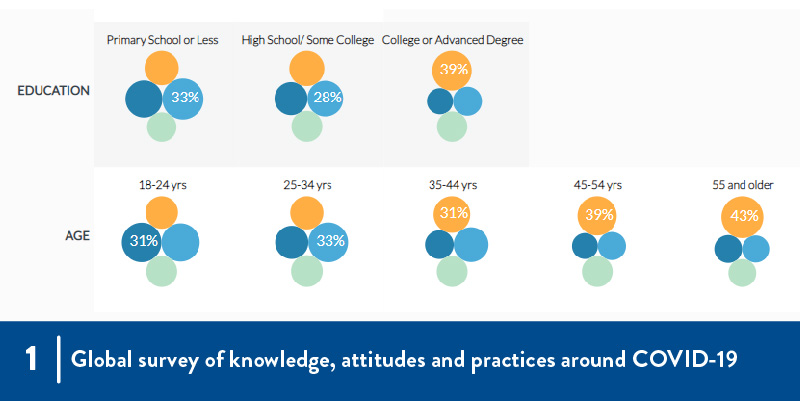Click the number 1 in the blue banner
Screen dimensions: 800x401
point(33,360)
